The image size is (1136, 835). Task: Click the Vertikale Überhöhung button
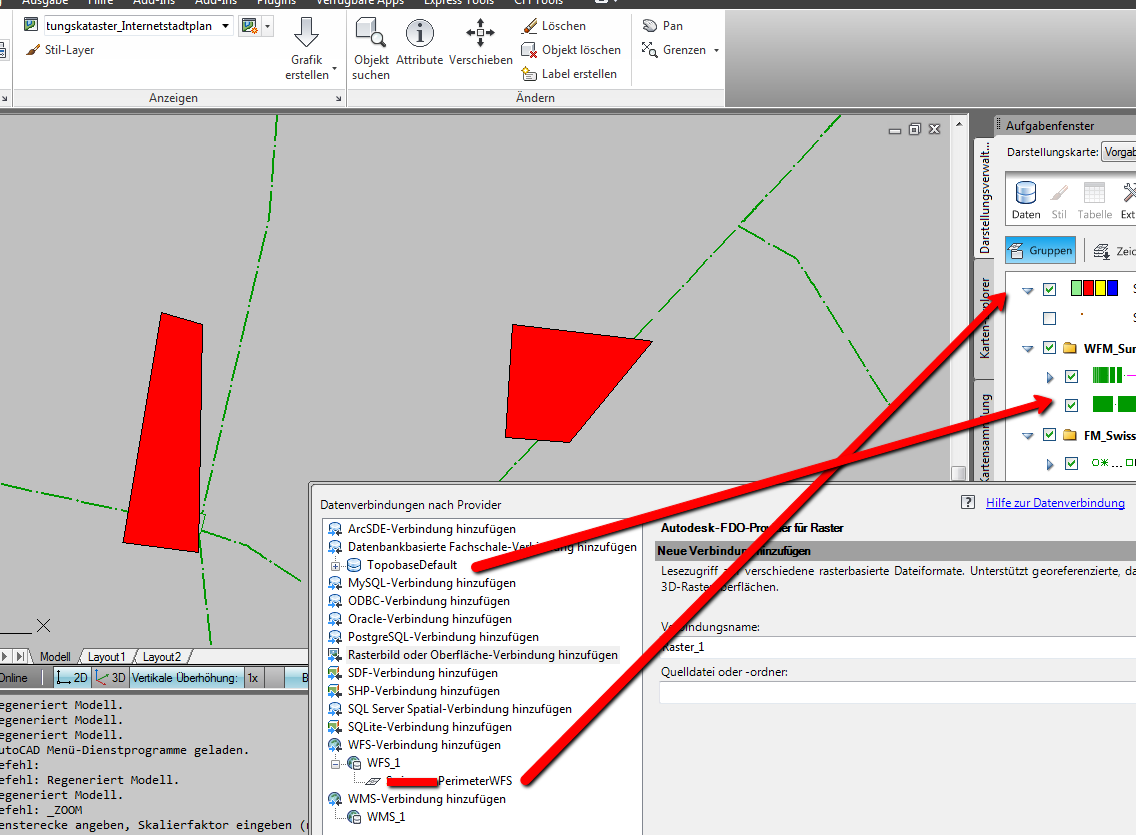(185, 678)
